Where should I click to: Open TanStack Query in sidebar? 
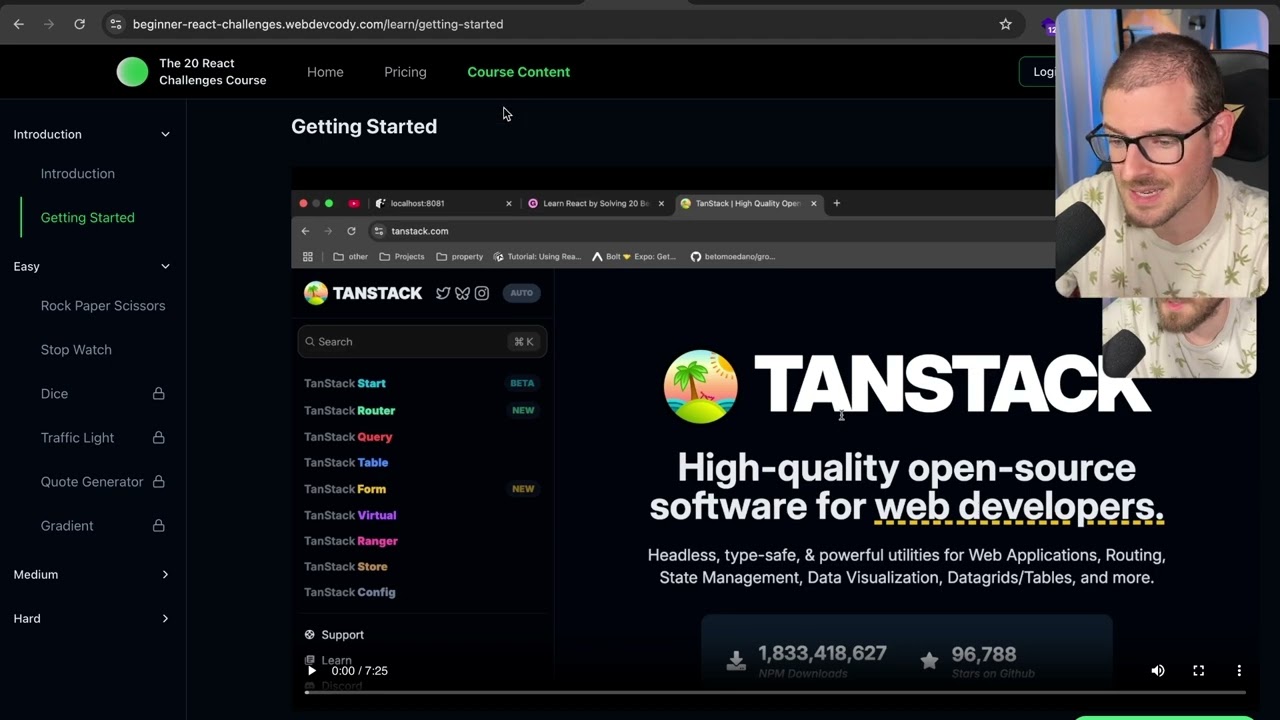tap(348, 437)
